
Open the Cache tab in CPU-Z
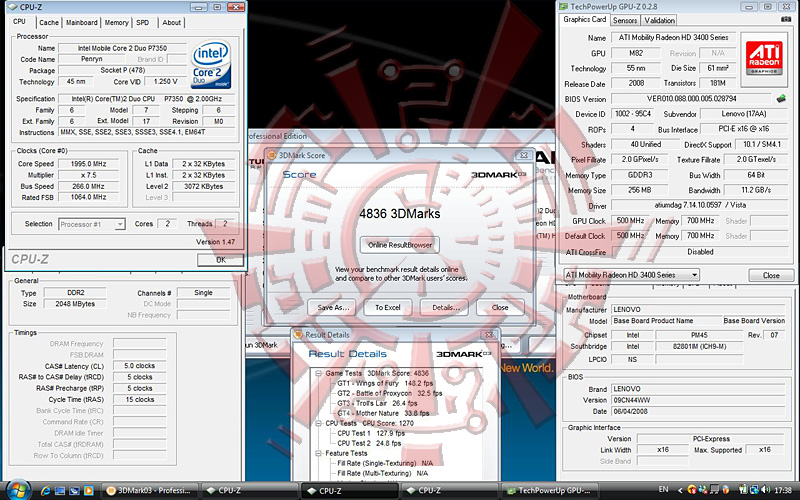coord(49,22)
